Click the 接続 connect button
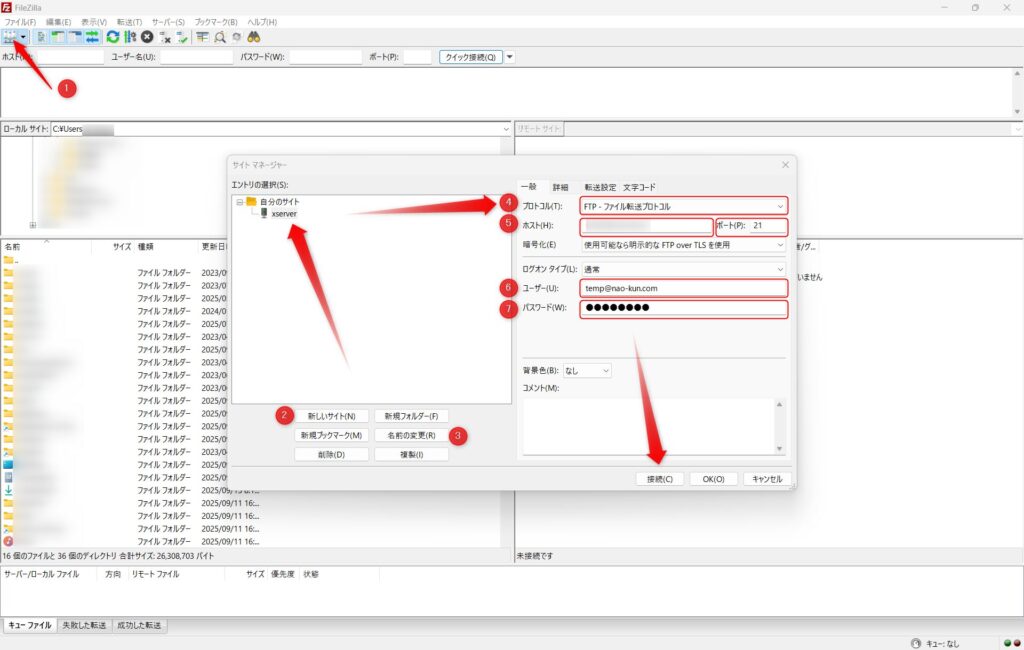The image size is (1024, 650). (x=660, y=479)
